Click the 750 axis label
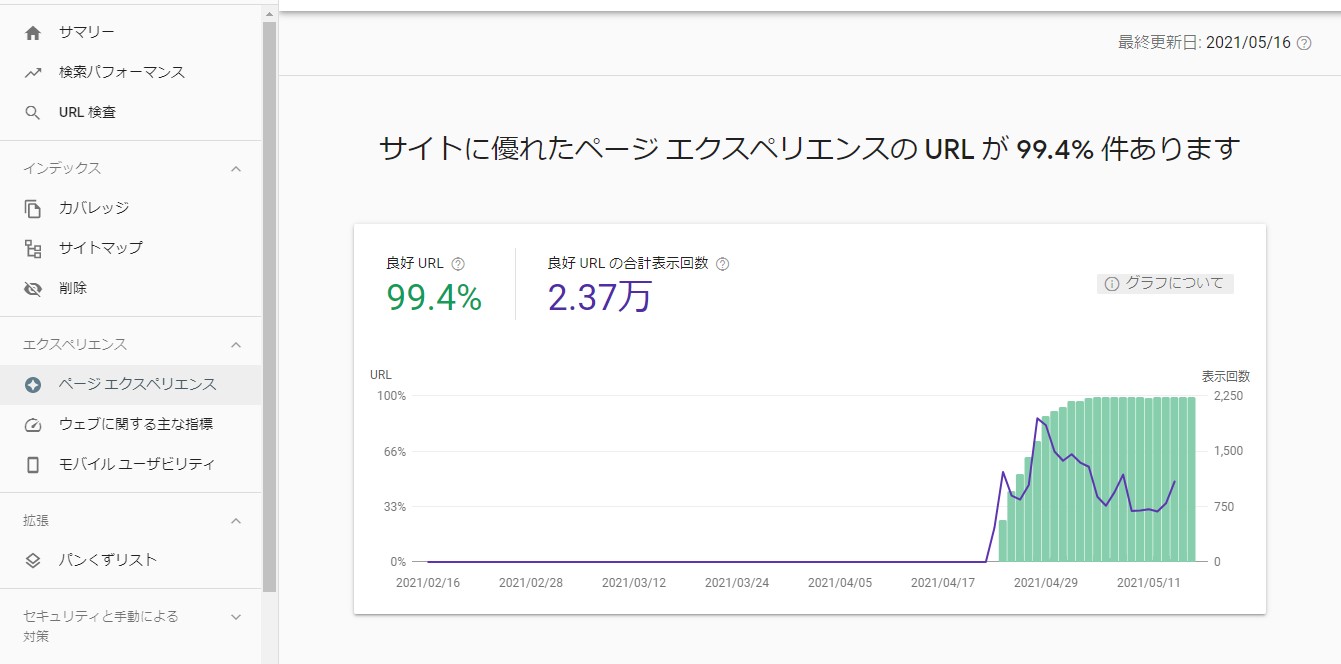1341x664 pixels. [x=1224, y=507]
